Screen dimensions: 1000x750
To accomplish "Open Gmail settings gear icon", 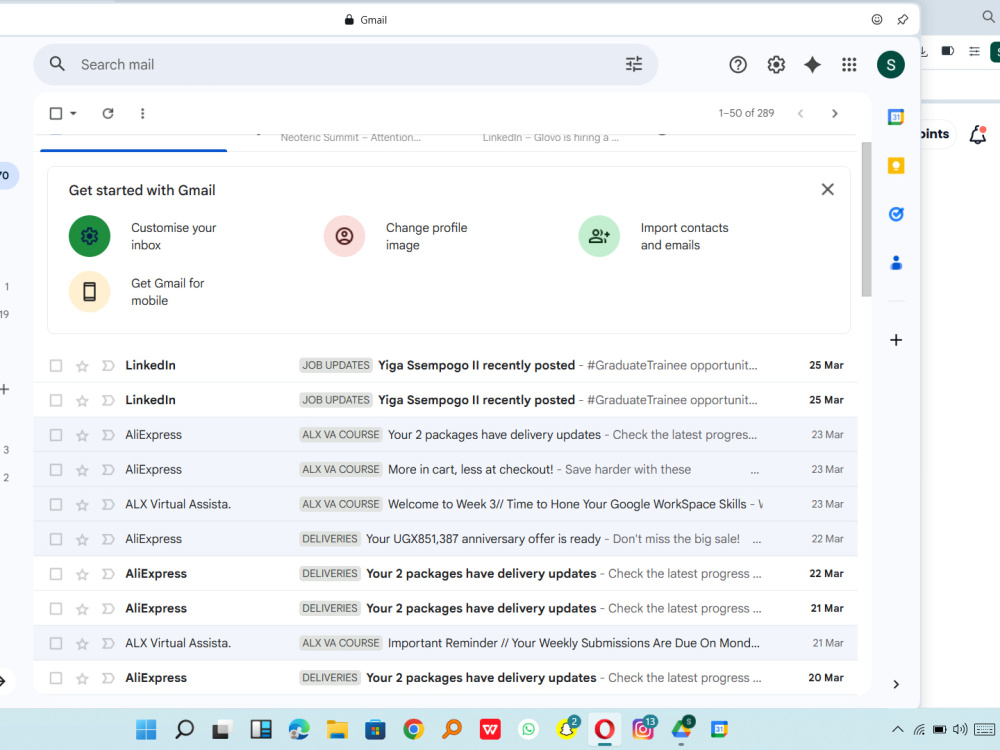I will click(x=776, y=64).
